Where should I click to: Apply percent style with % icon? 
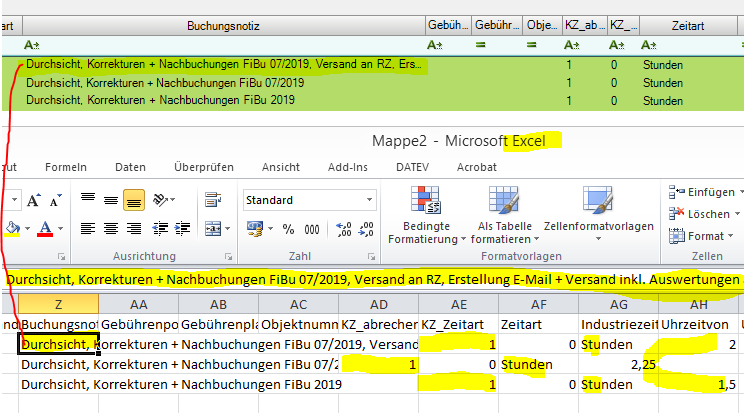click(x=288, y=229)
